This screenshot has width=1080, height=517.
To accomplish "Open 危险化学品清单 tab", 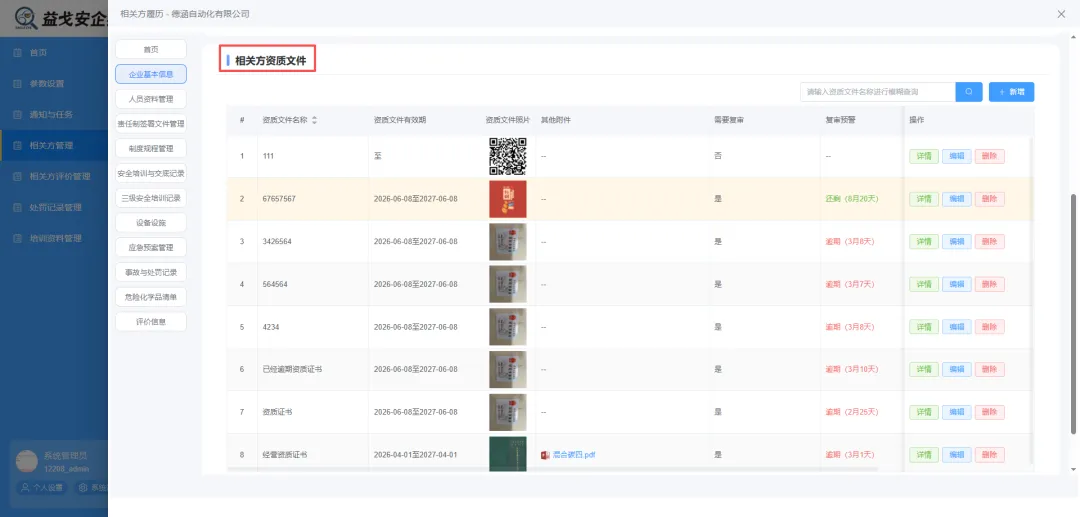I will pos(151,297).
